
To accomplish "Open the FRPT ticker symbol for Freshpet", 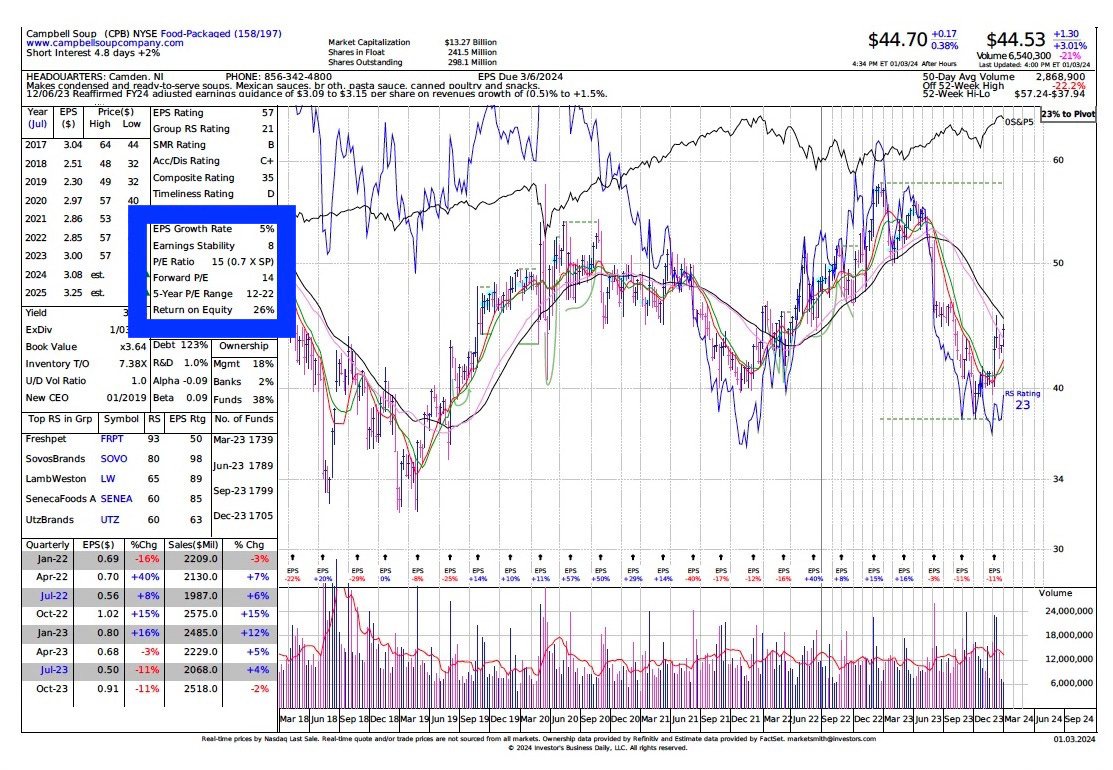I will 111,439.
